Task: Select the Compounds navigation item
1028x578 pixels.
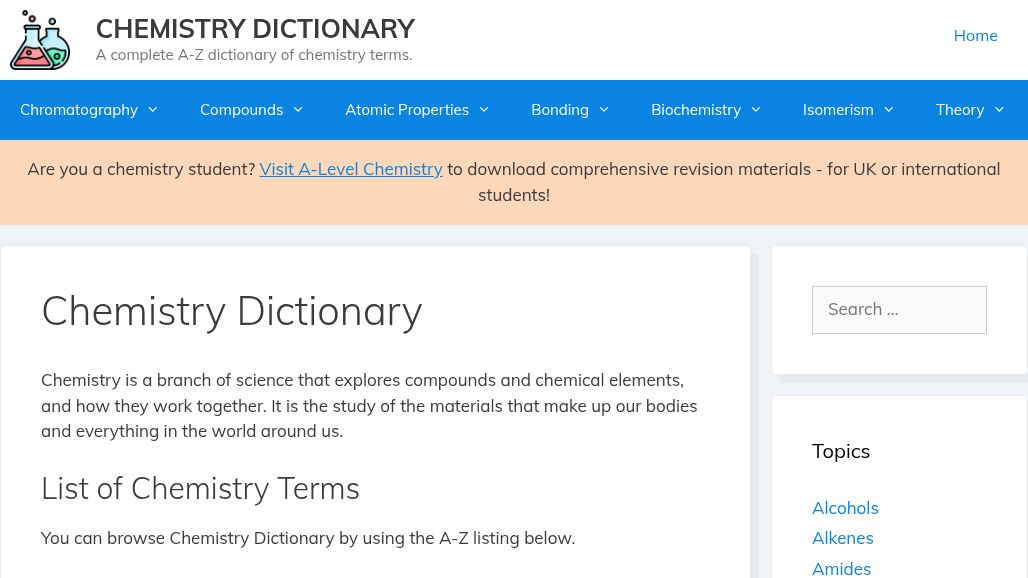Action: point(241,110)
